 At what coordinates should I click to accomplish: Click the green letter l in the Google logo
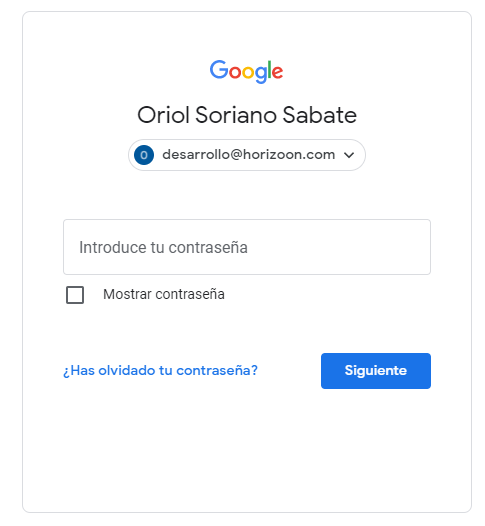[x=269, y=70]
